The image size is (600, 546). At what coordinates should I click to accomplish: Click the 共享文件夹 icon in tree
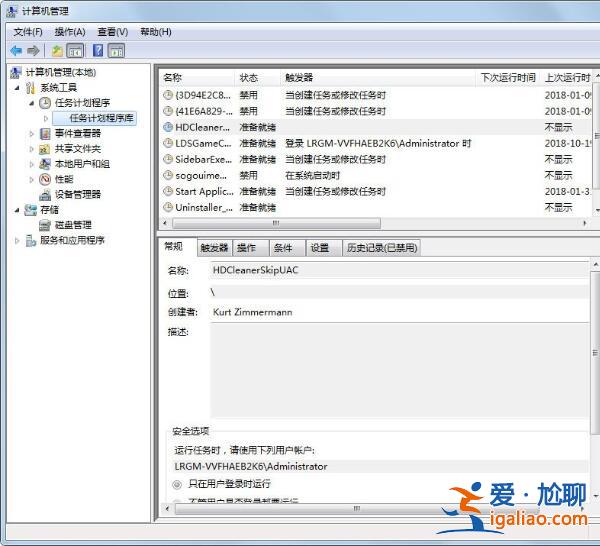click(x=45, y=149)
